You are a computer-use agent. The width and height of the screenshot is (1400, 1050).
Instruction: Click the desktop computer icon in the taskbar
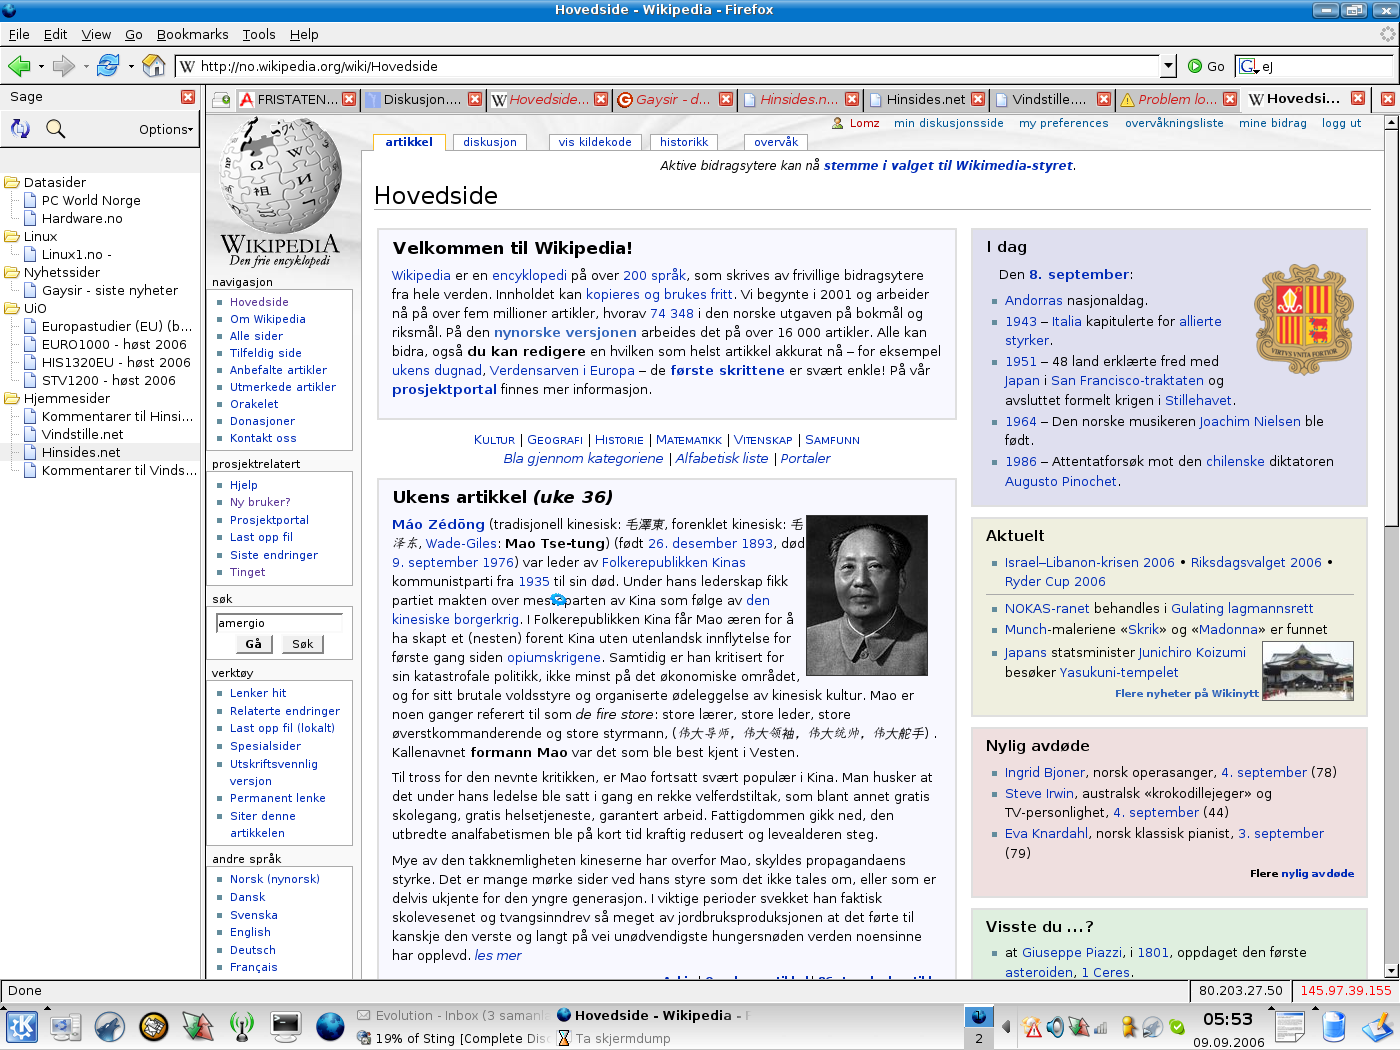coord(66,1027)
